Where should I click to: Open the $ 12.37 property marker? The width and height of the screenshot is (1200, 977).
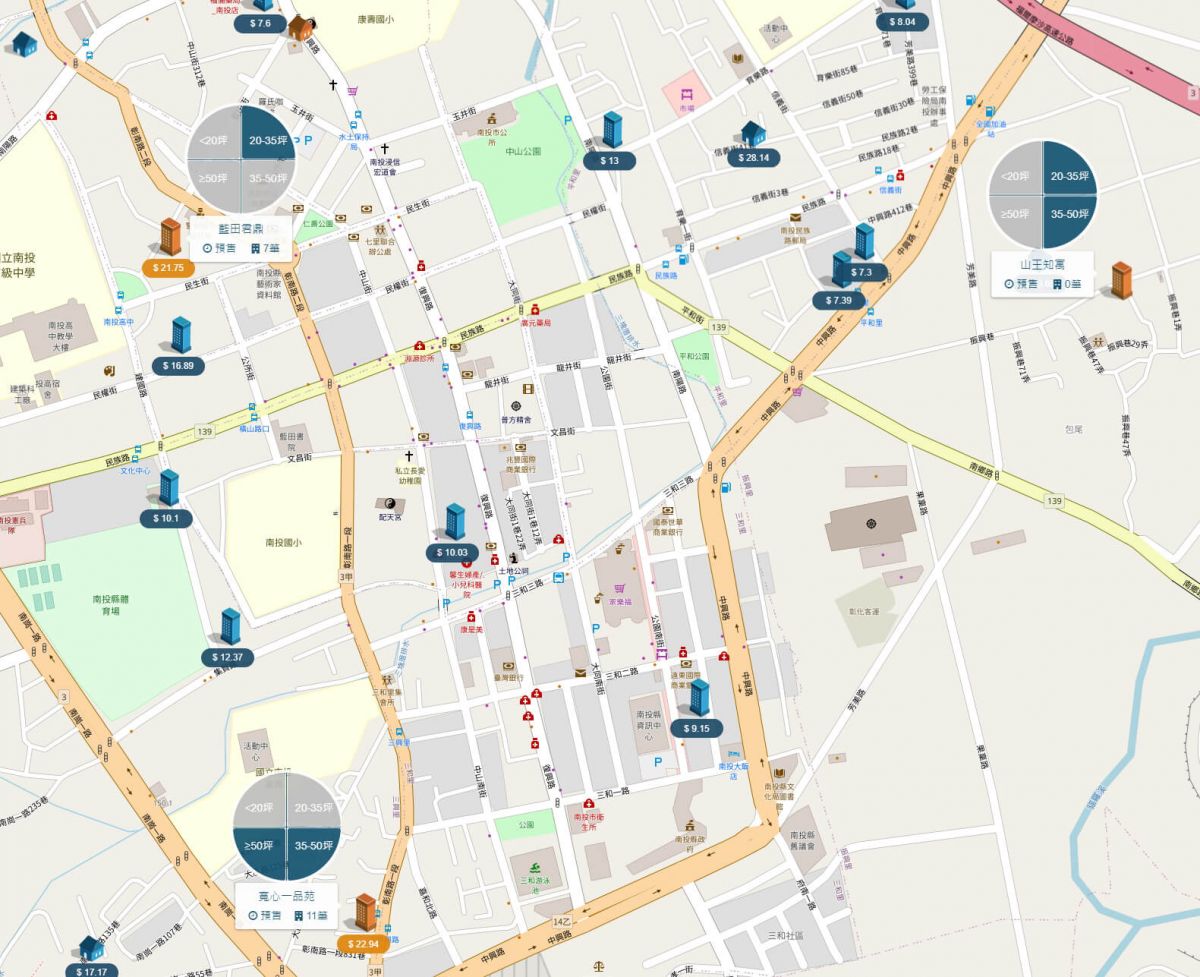pos(230,628)
